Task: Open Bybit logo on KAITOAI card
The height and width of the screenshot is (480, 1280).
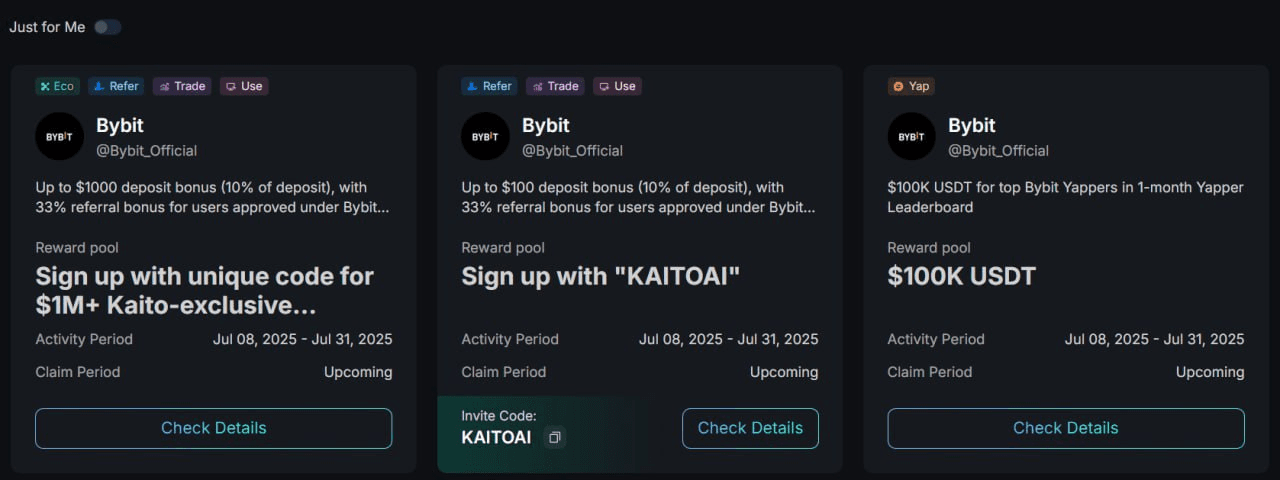Action: coord(485,136)
